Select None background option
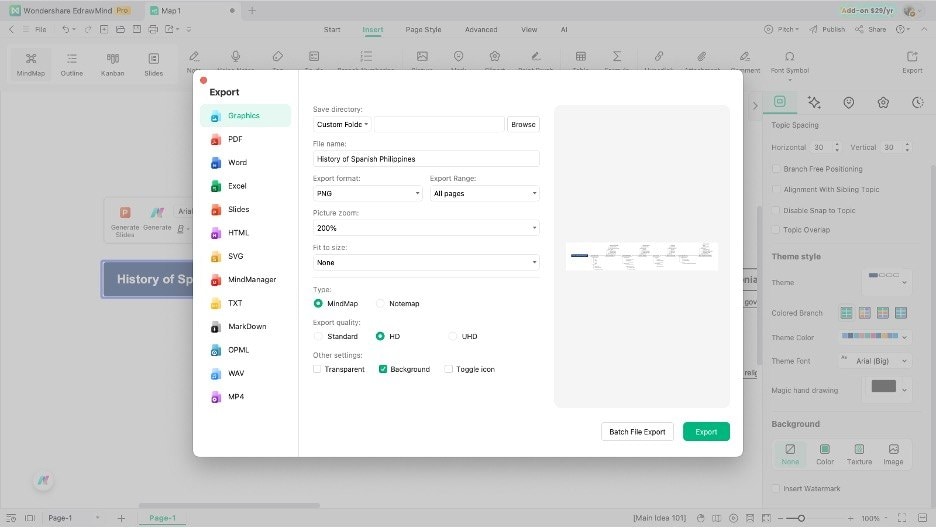Viewport: 936px width, 528px height. click(x=790, y=454)
